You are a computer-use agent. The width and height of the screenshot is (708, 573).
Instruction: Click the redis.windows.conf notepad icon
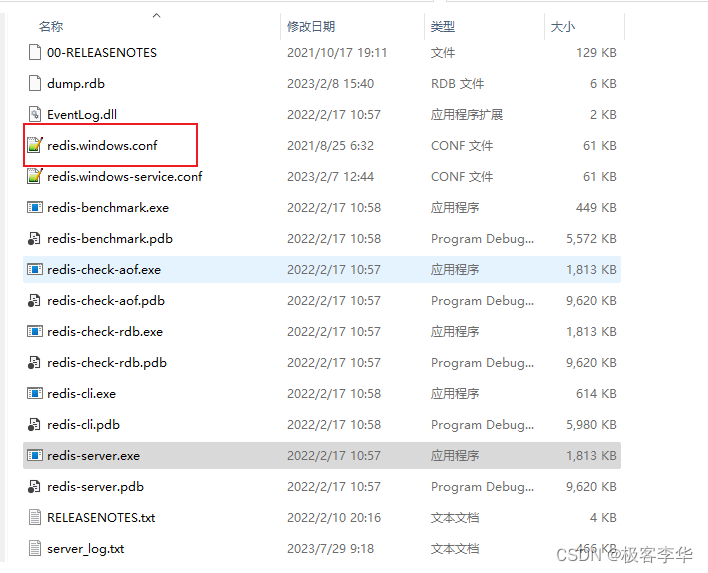pos(35,145)
